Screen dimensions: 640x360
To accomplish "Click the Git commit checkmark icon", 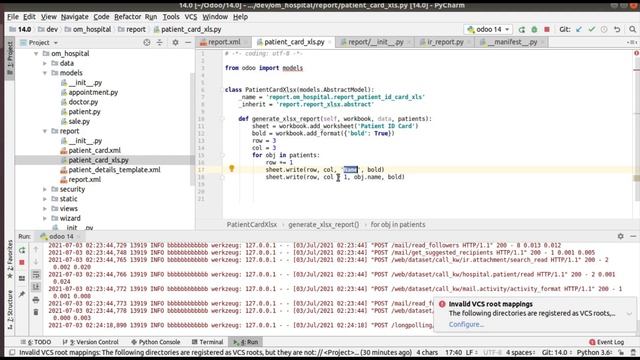I will (x=591, y=29).
